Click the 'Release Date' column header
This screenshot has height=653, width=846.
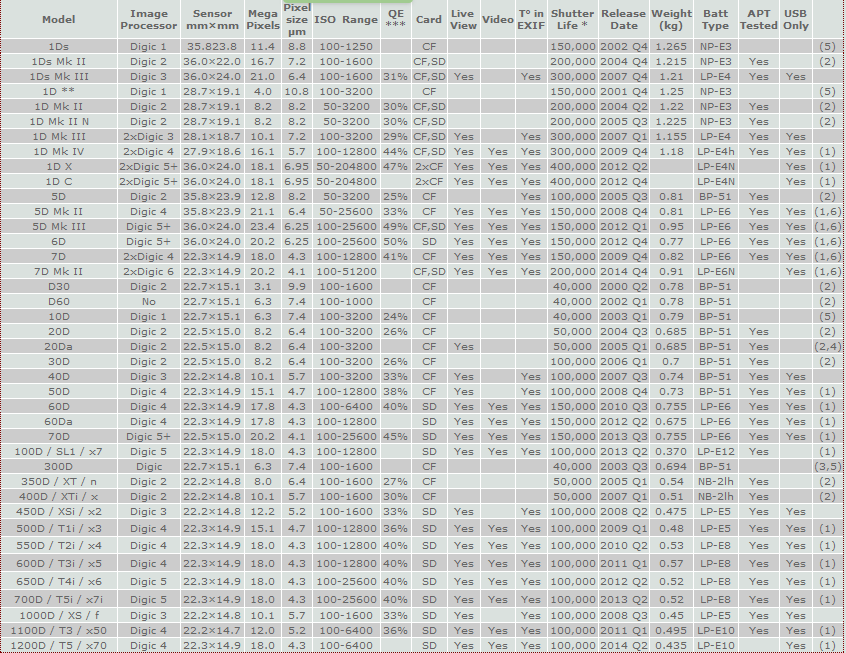coord(623,19)
